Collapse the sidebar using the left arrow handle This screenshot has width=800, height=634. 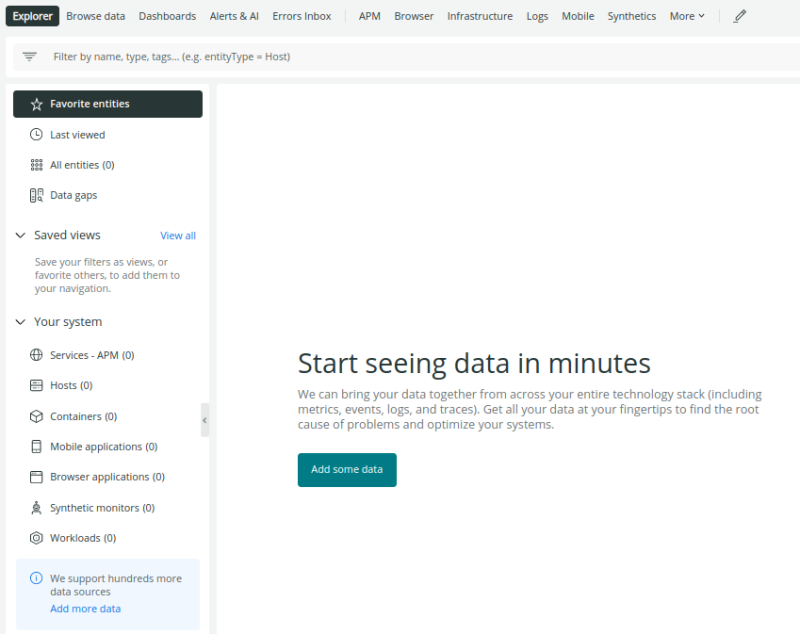[x=205, y=420]
